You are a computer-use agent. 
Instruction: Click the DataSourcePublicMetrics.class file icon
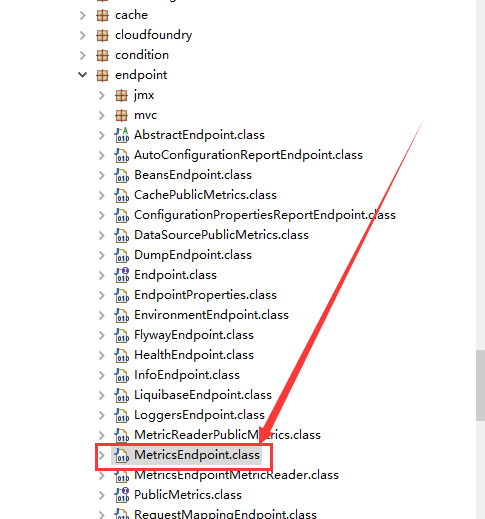122,235
